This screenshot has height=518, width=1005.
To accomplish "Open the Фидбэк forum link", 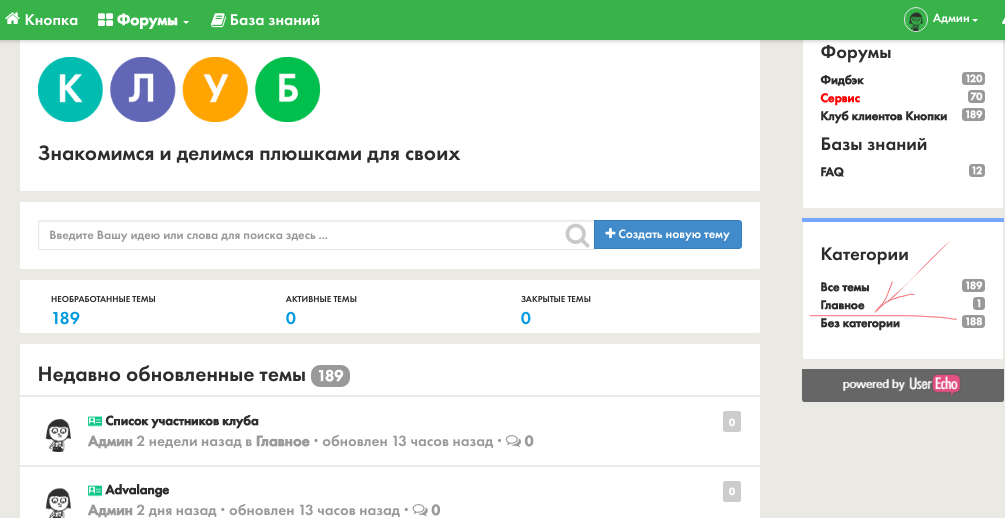I will pyautogui.click(x=842, y=79).
